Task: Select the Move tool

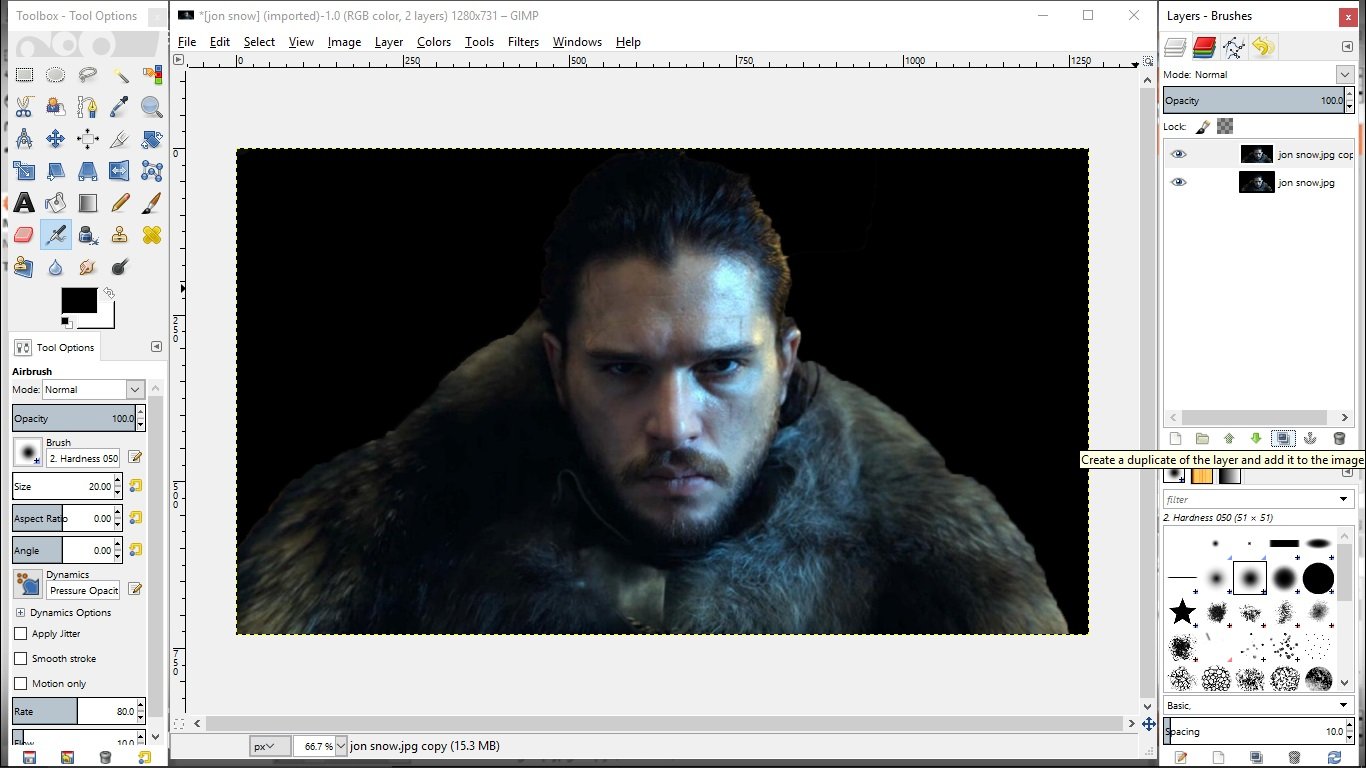Action: (56, 139)
